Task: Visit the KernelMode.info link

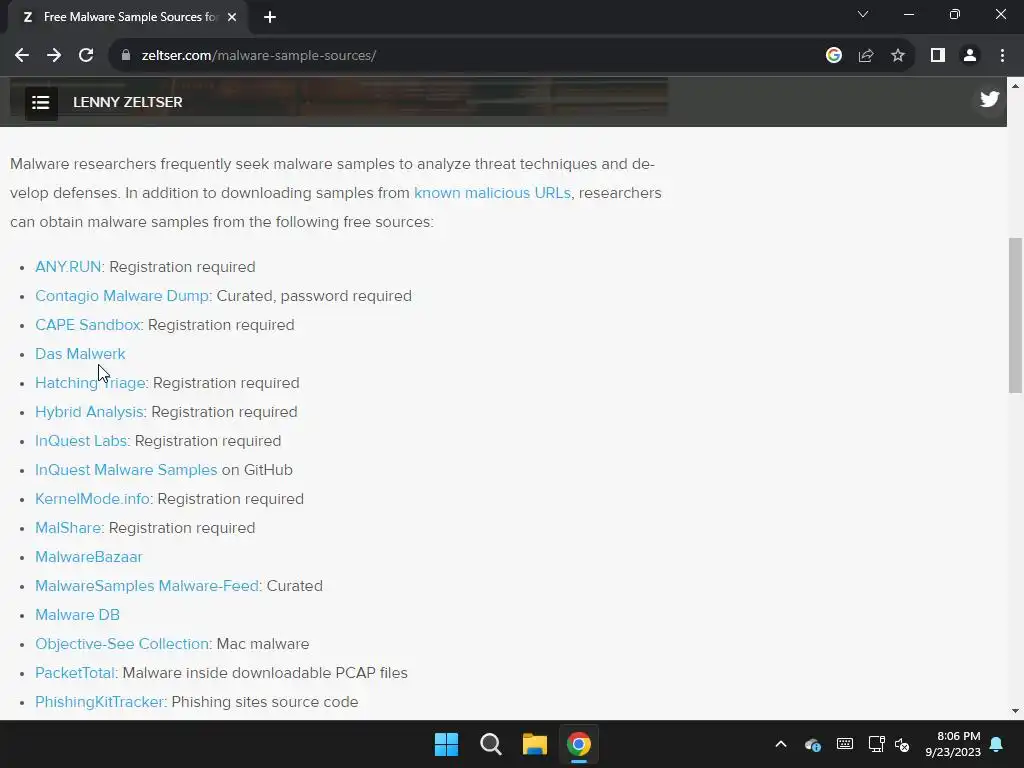Action: coord(93,499)
